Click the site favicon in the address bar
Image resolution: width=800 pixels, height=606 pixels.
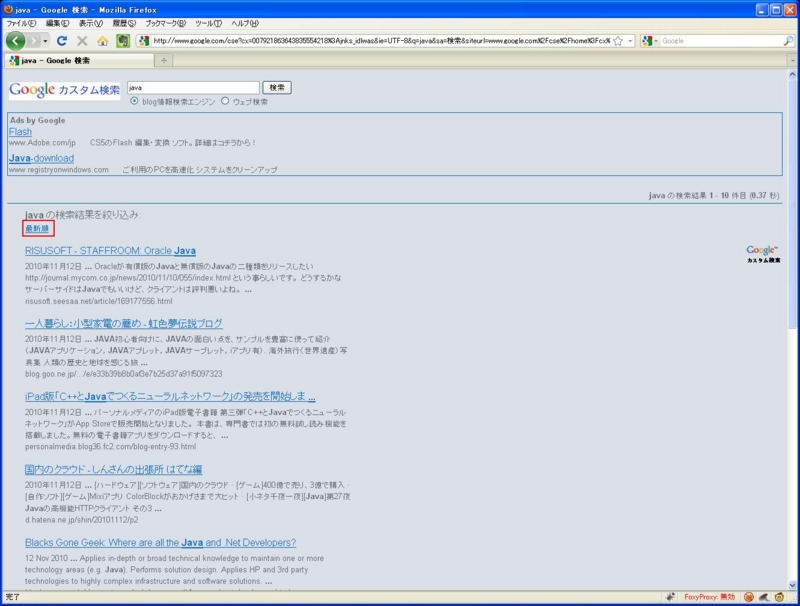(144, 41)
